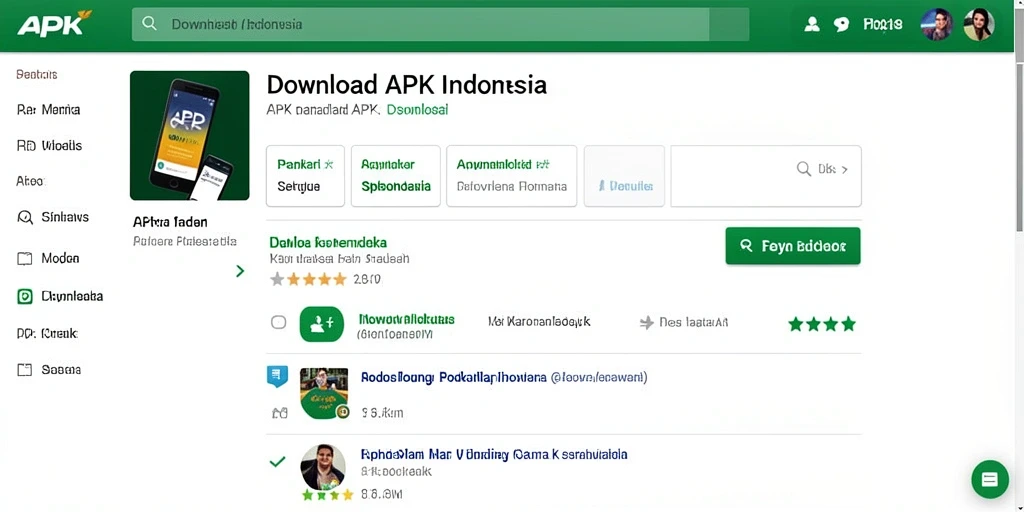Click the green 'Feyn Bddoos' button
Screen dimensions: 1024x512
click(x=793, y=246)
